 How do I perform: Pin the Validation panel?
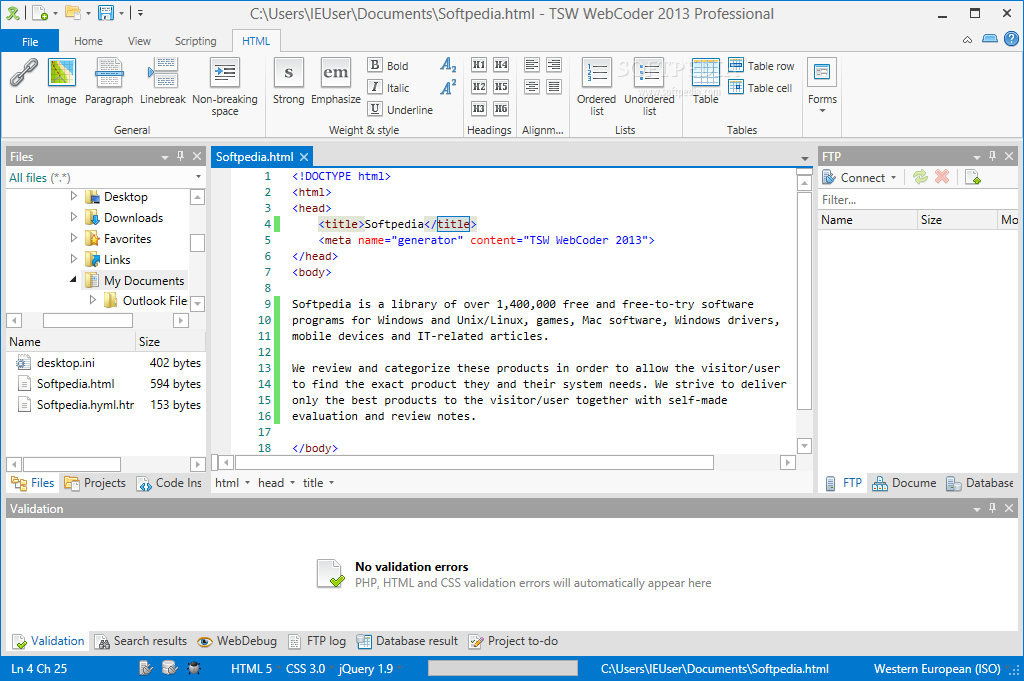click(x=993, y=508)
